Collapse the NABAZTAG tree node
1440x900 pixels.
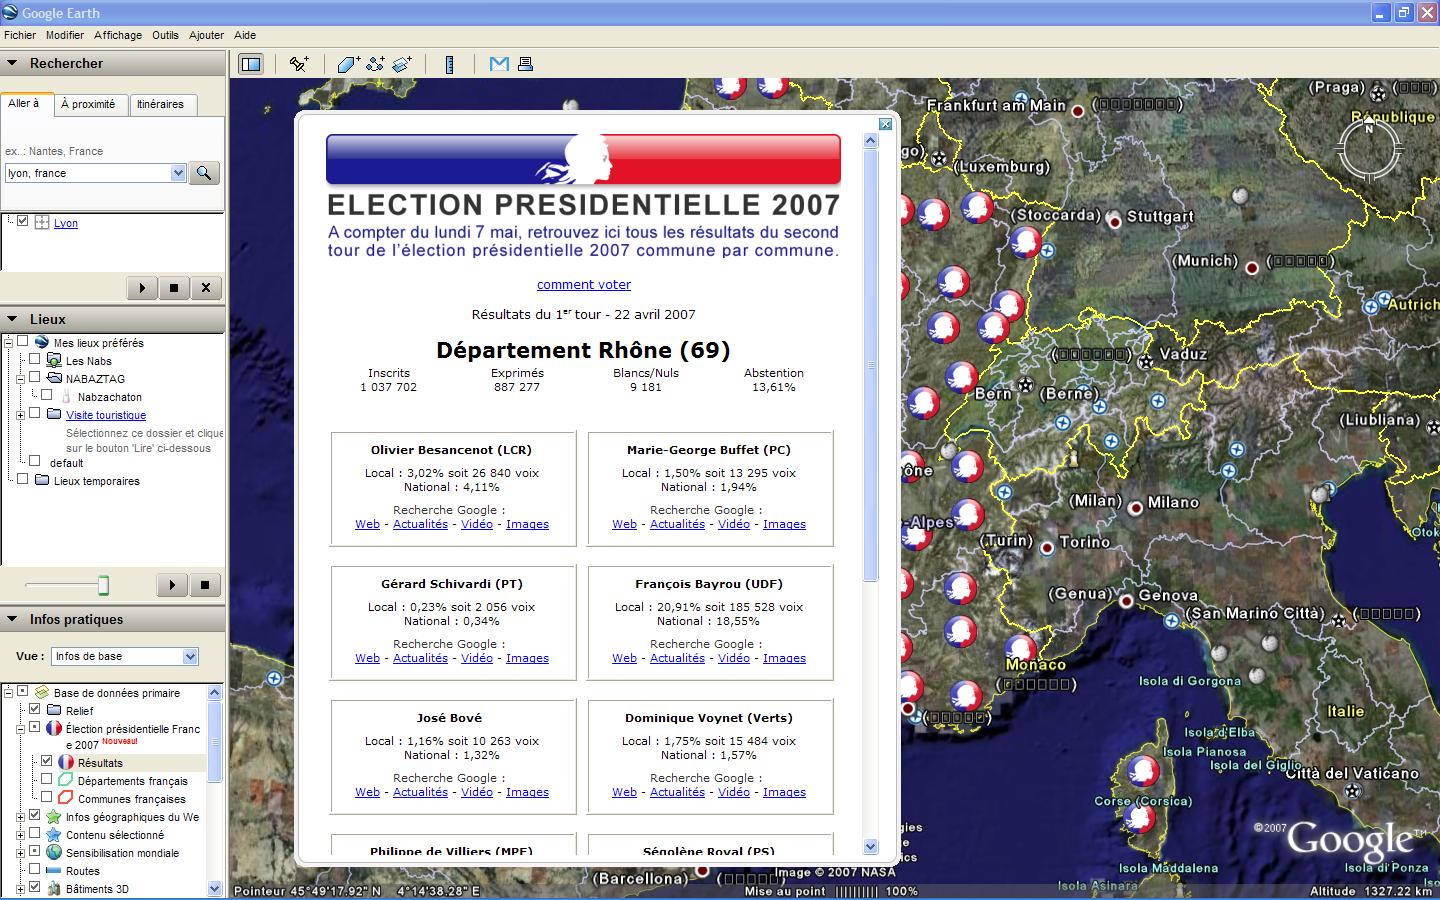(20, 379)
